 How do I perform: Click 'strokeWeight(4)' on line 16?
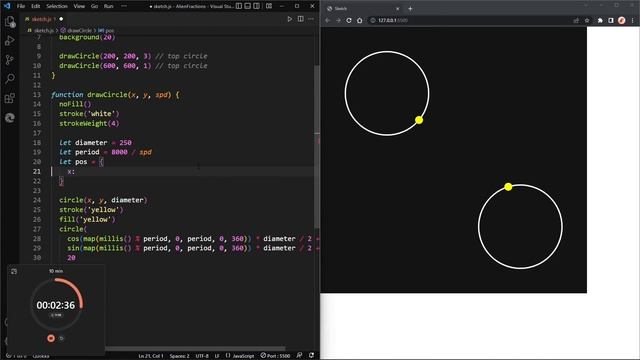89,123
